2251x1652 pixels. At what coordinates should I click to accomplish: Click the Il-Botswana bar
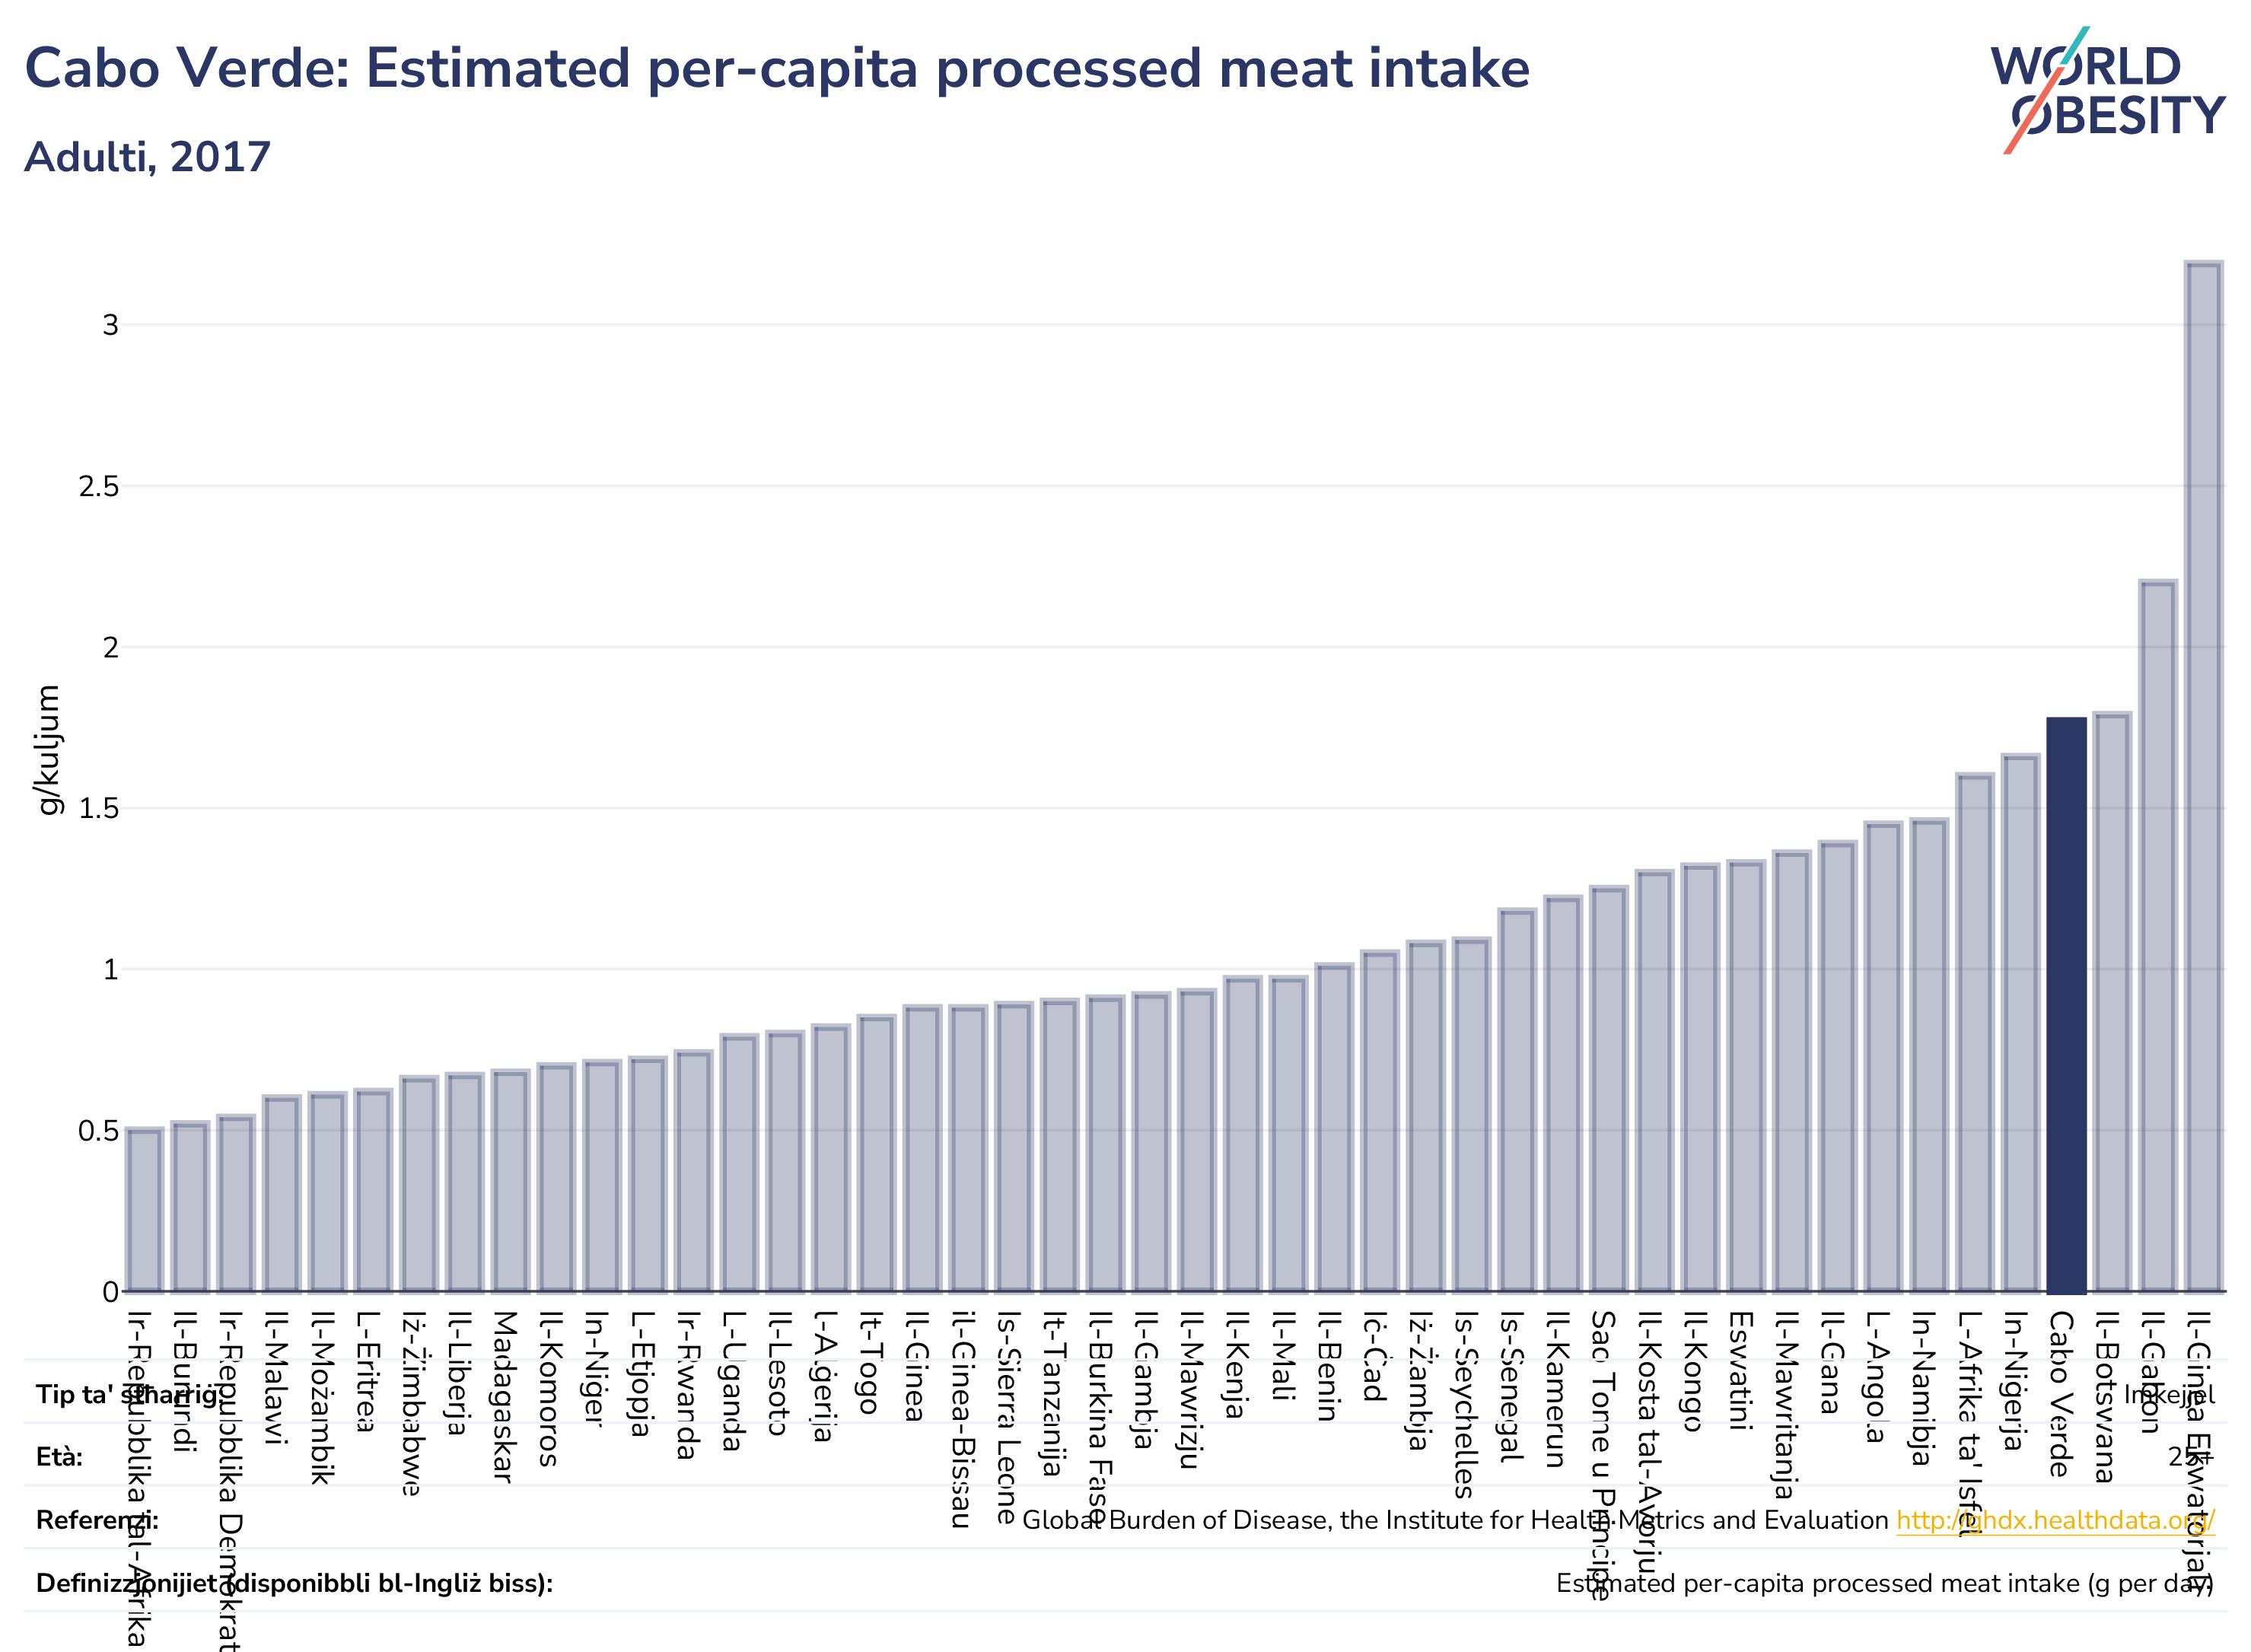click(x=2112, y=1002)
